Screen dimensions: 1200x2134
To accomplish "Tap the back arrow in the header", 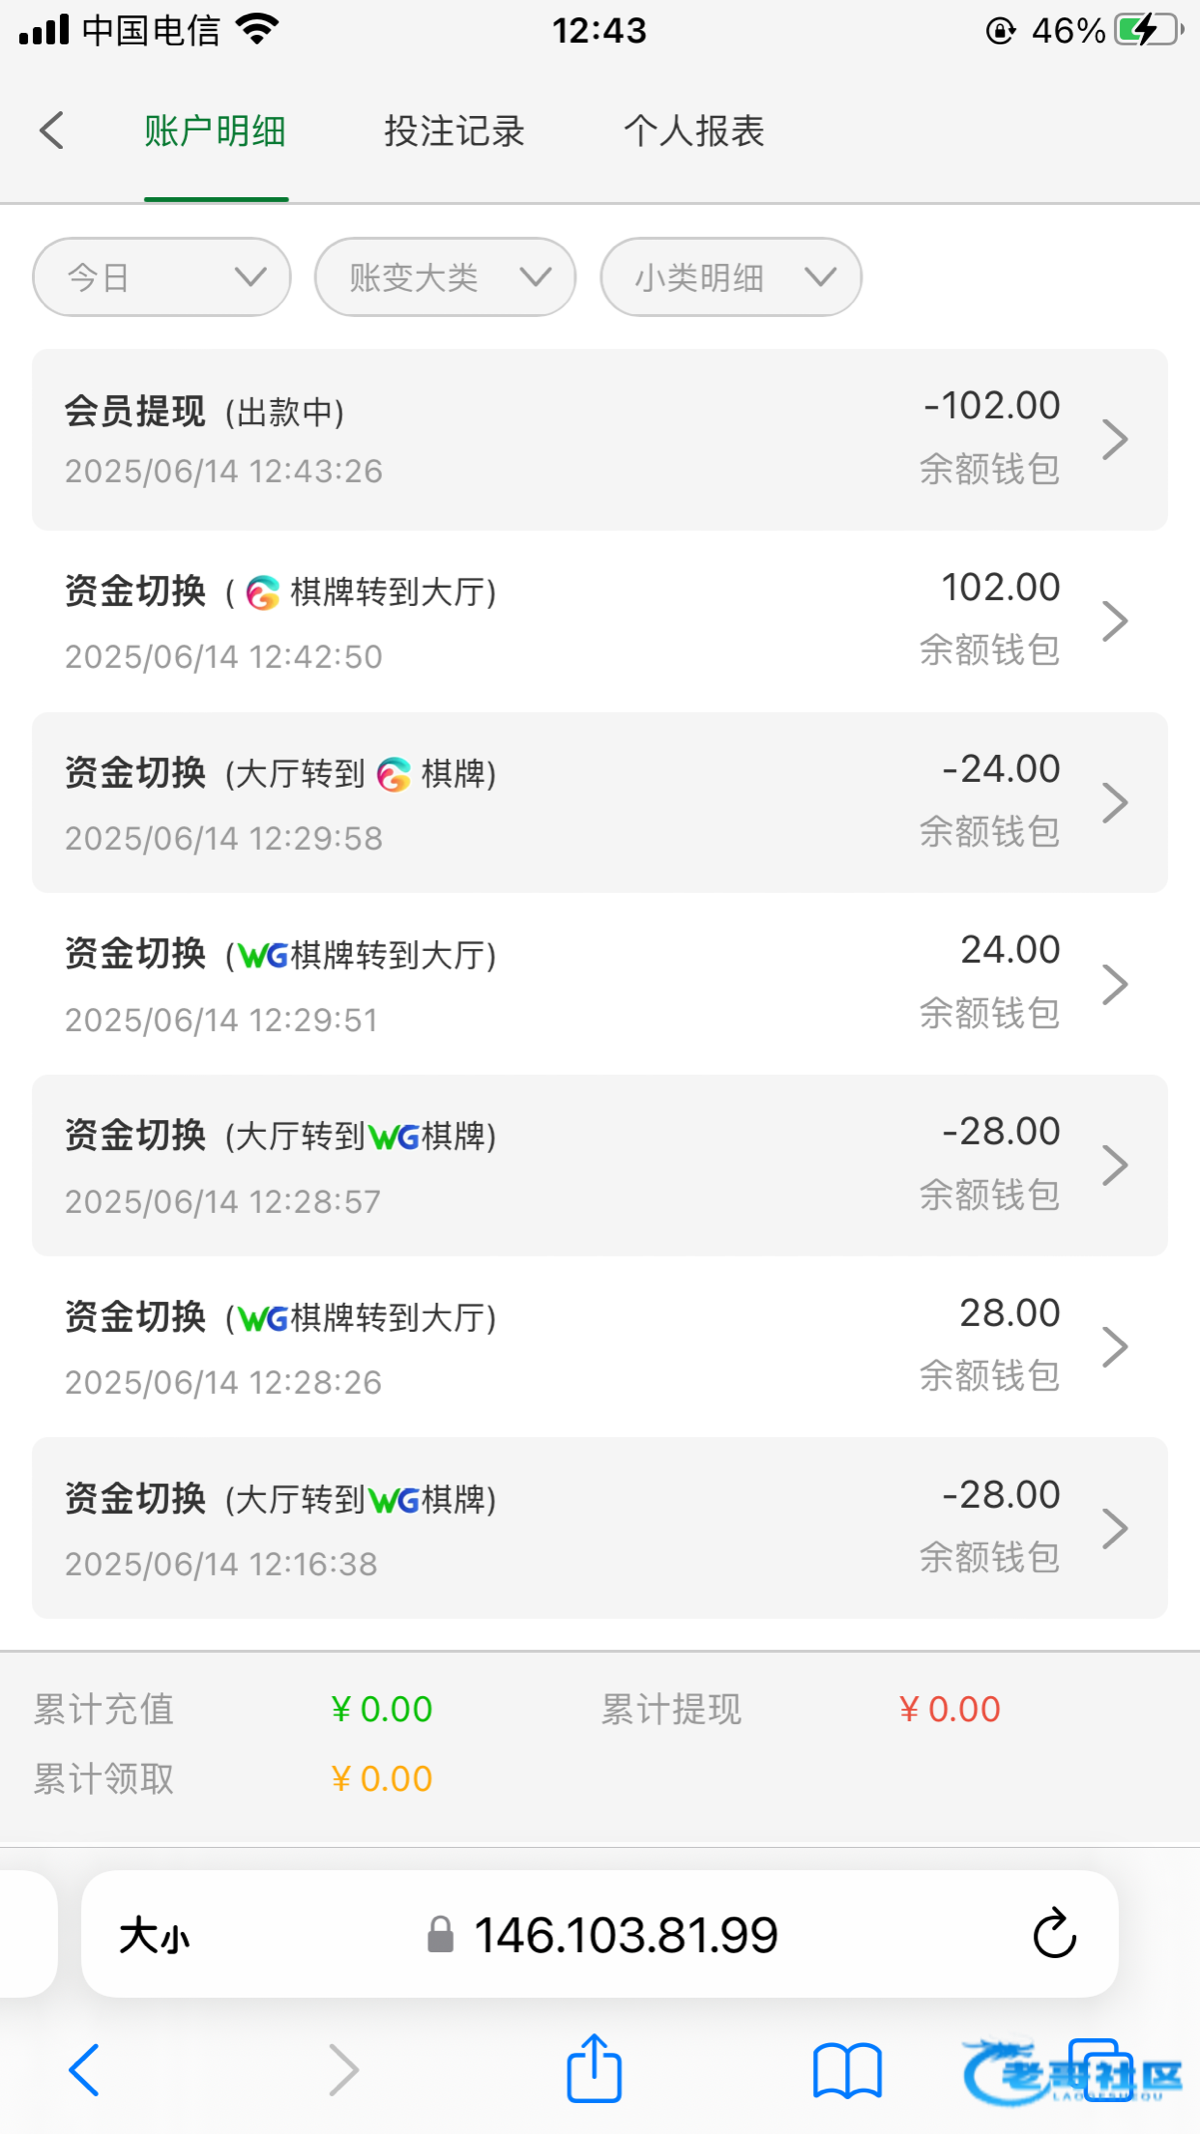I will (52, 131).
